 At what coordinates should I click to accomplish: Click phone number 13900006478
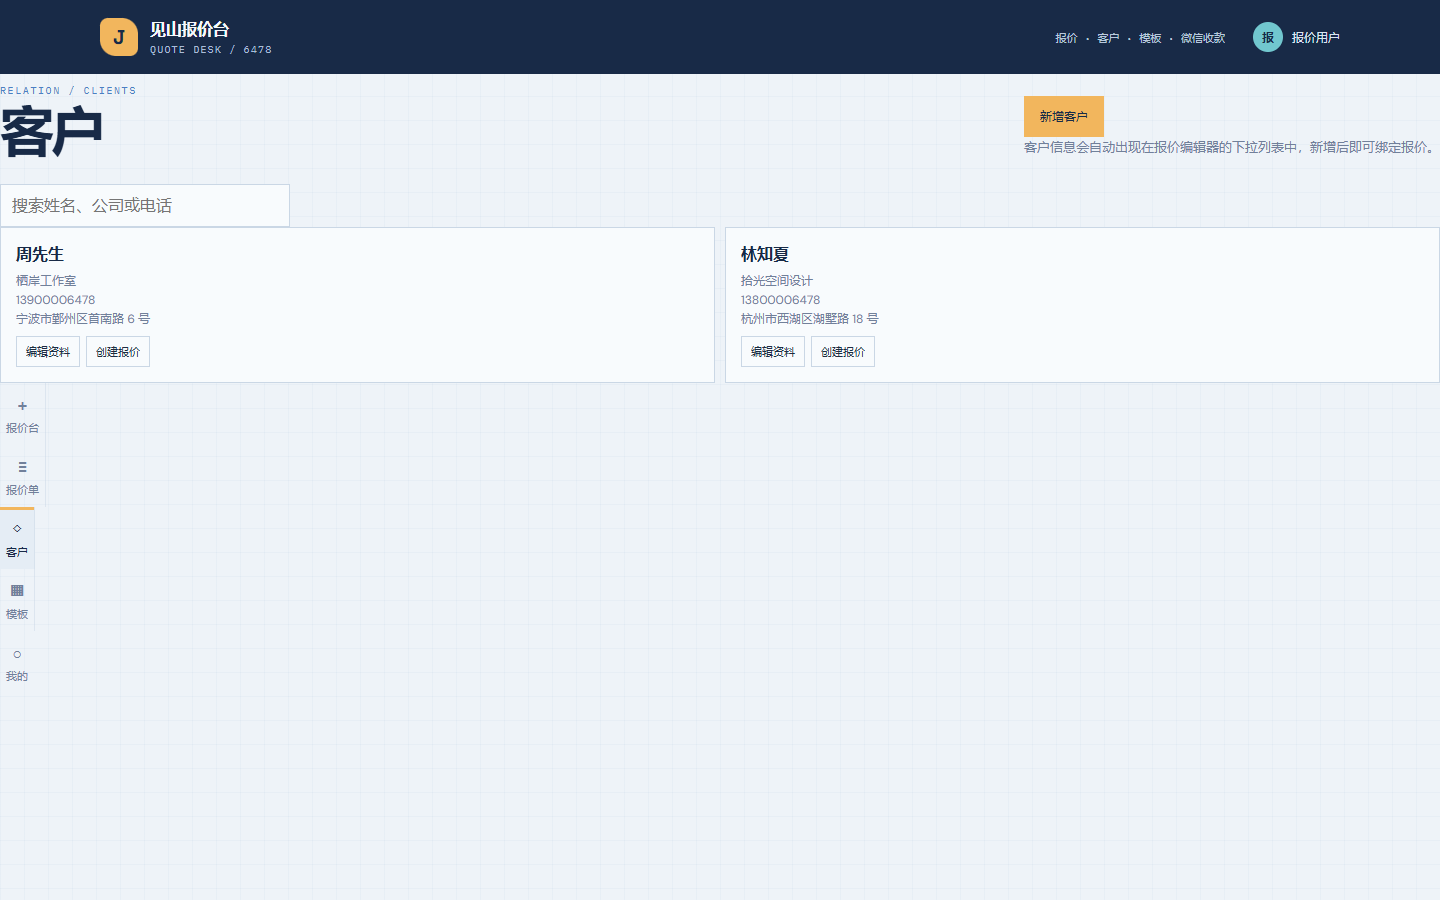(56, 300)
